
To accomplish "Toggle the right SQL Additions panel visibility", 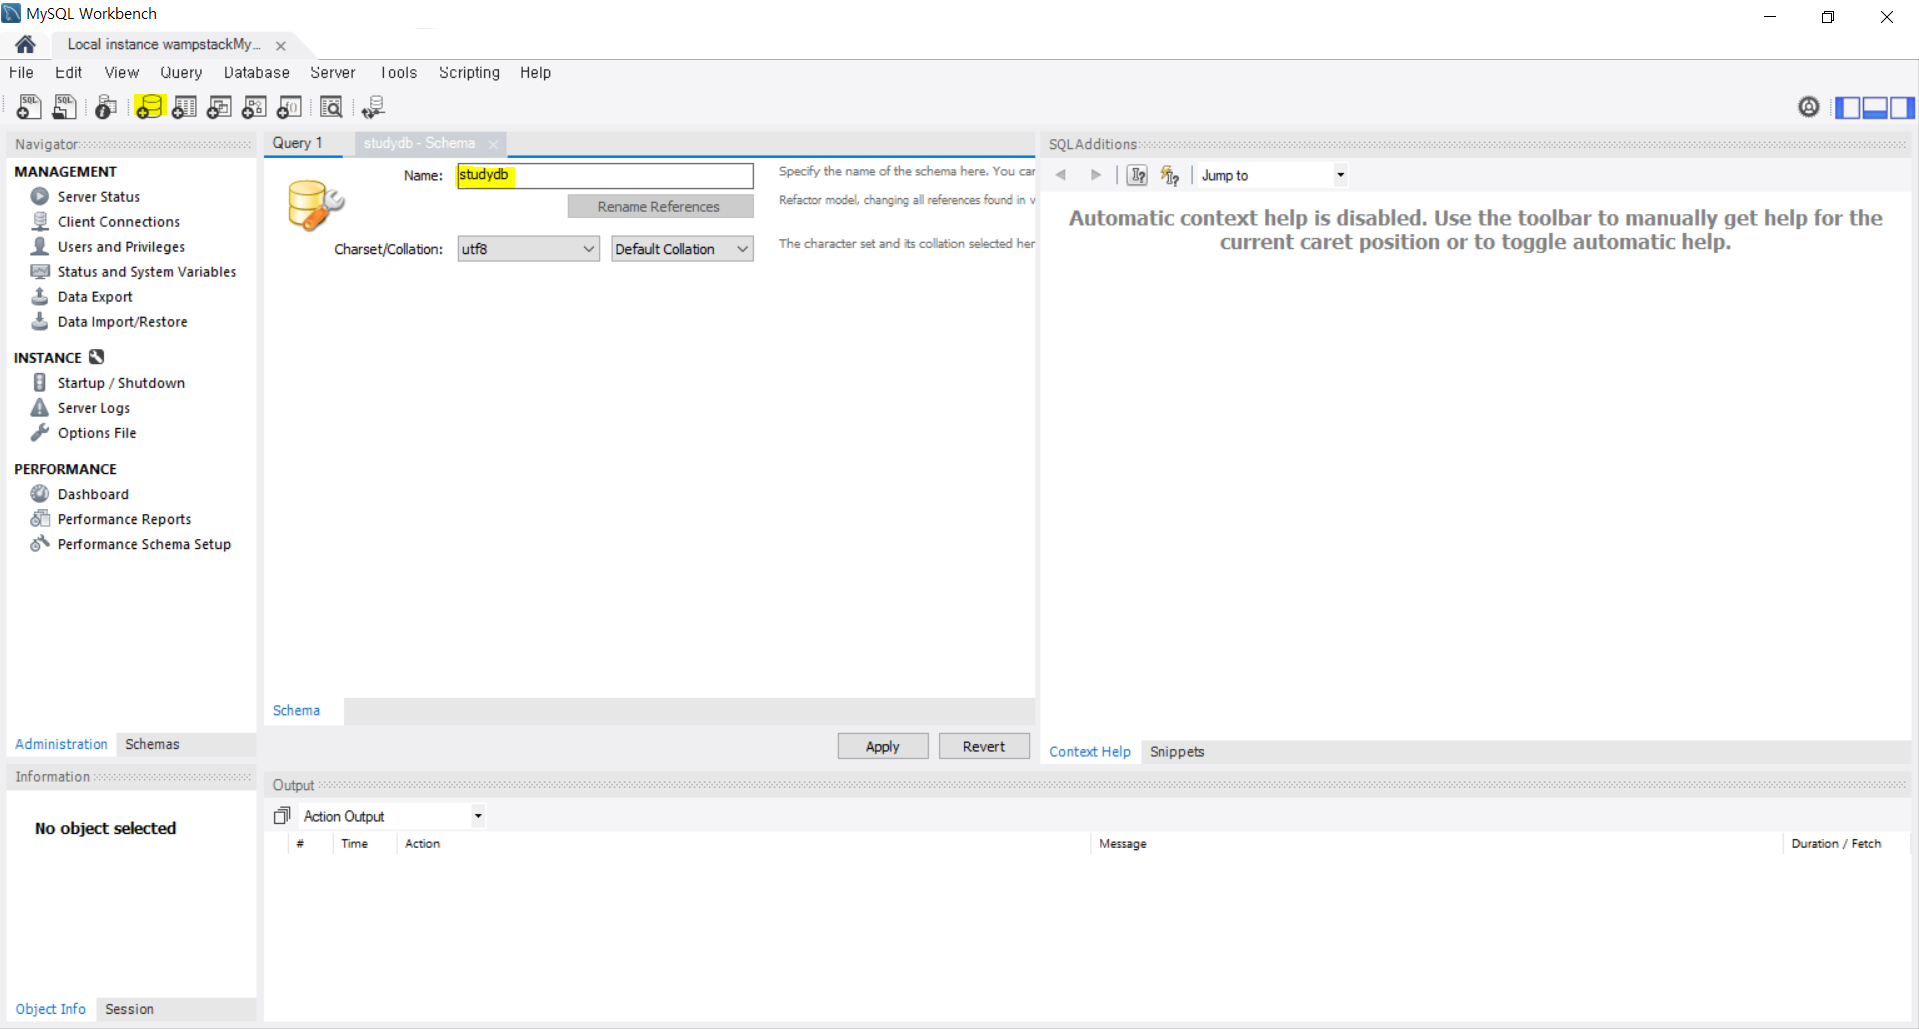I will pos(1902,107).
